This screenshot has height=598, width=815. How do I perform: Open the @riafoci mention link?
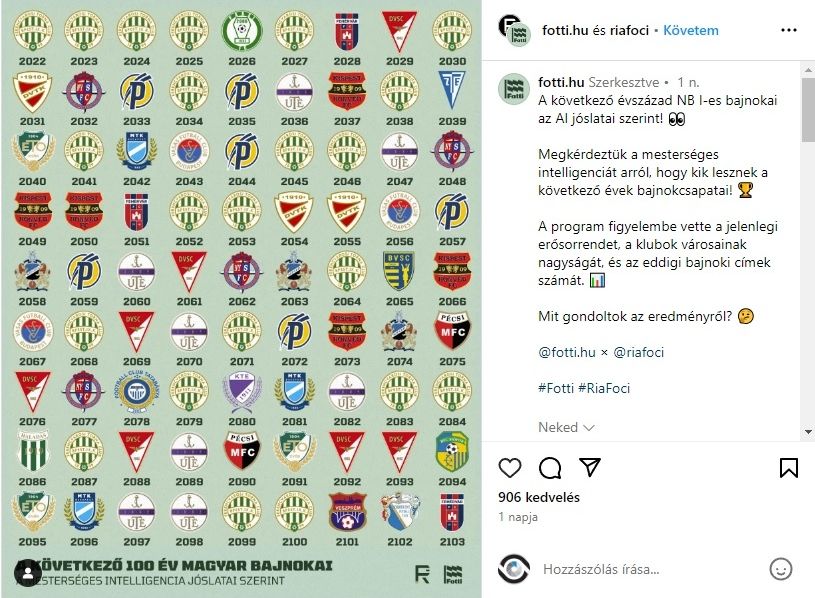pyautogui.click(x=638, y=352)
